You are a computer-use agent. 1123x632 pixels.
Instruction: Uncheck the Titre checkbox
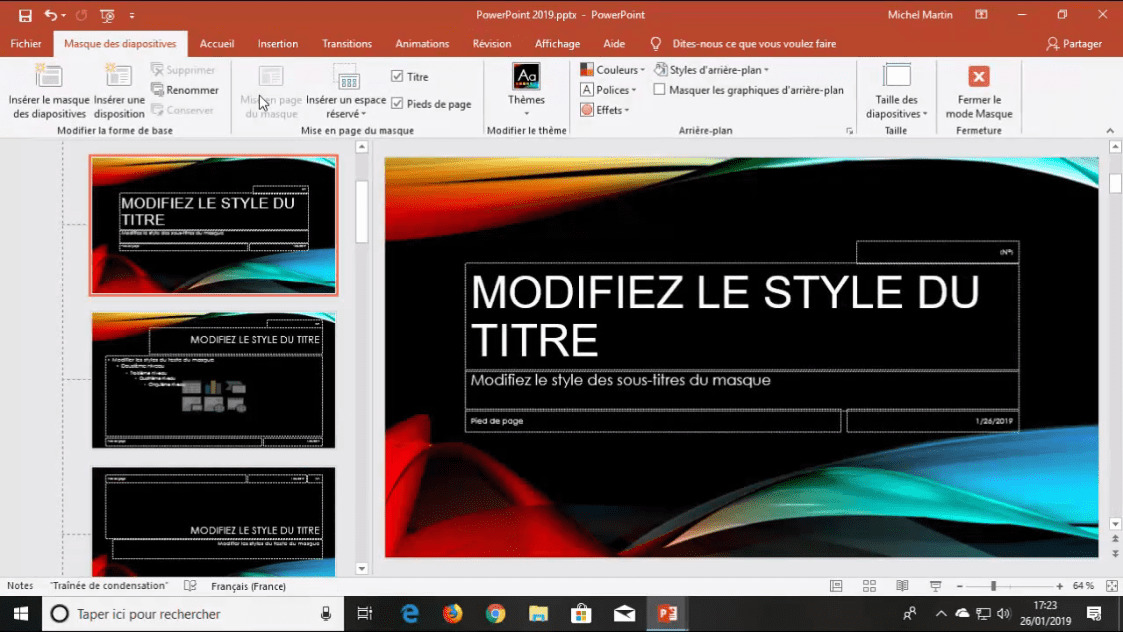tap(397, 77)
